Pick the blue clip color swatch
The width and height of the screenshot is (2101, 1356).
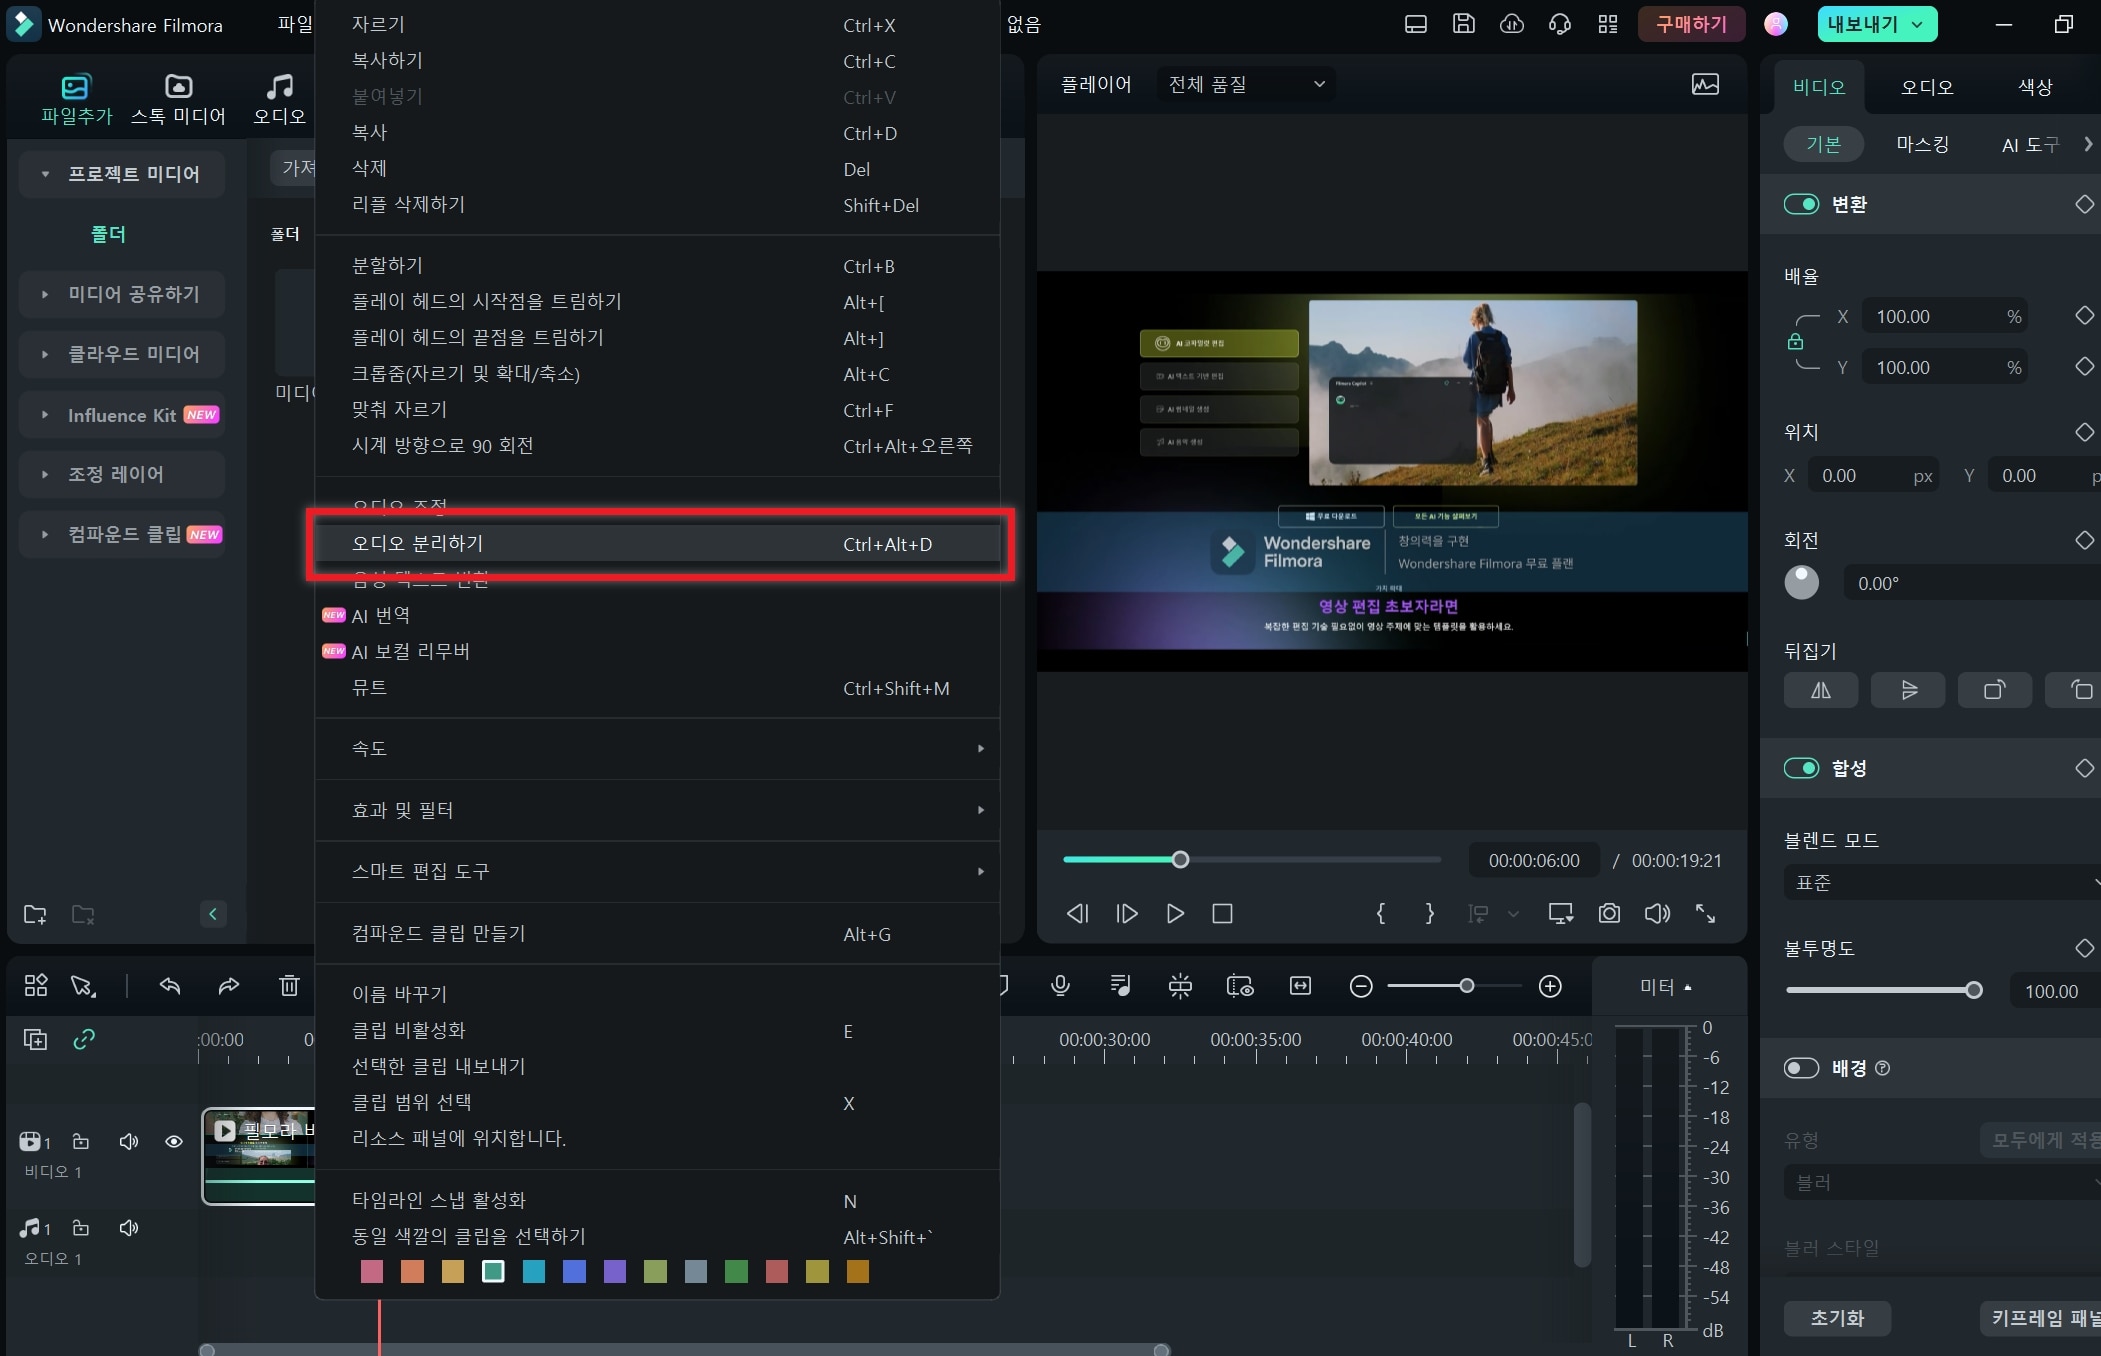pyautogui.click(x=574, y=1271)
